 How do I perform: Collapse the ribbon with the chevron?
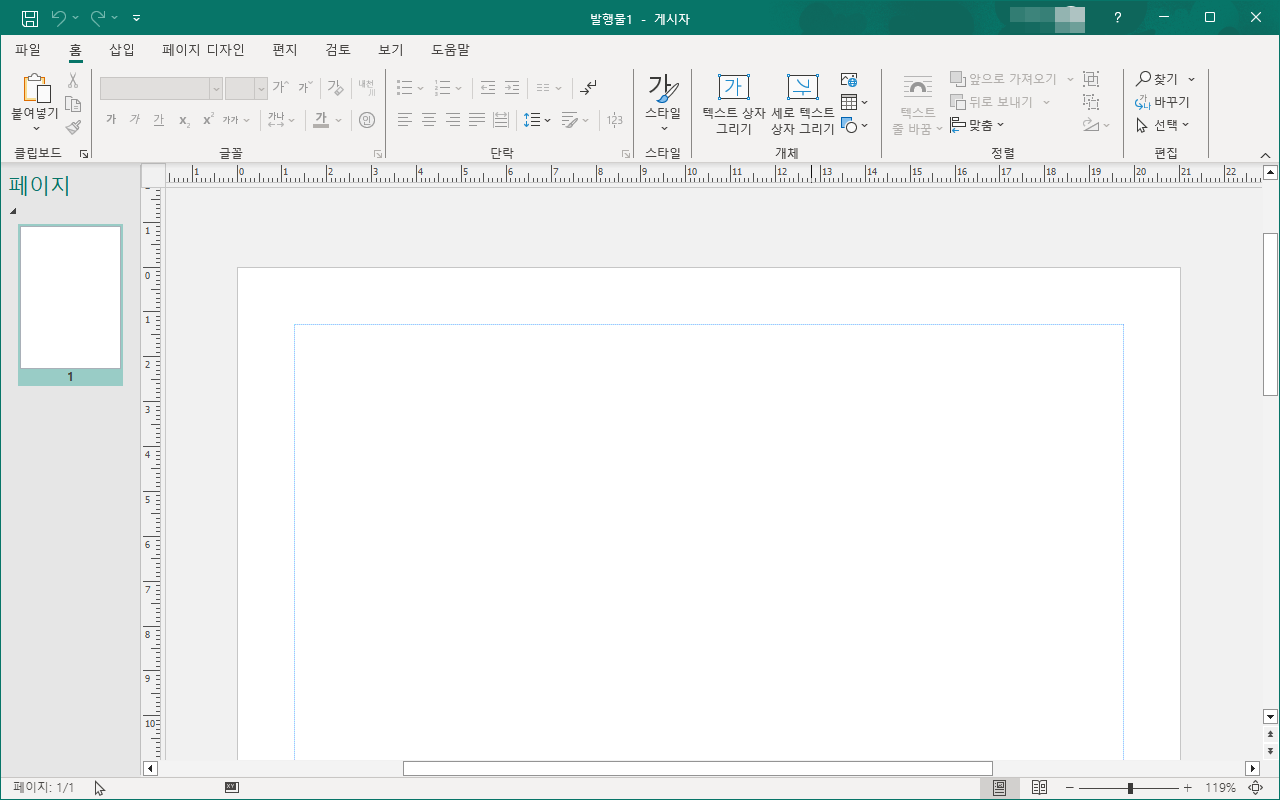point(1265,155)
